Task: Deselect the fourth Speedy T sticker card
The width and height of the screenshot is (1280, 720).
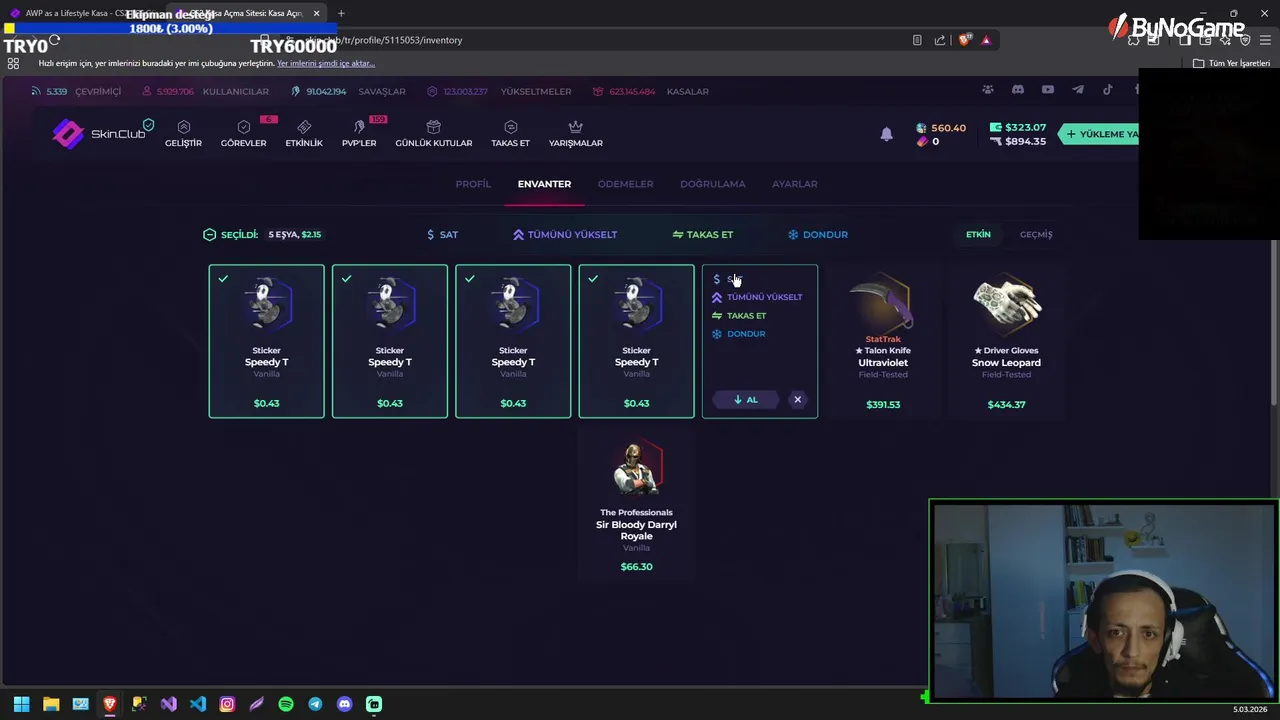Action: click(636, 341)
